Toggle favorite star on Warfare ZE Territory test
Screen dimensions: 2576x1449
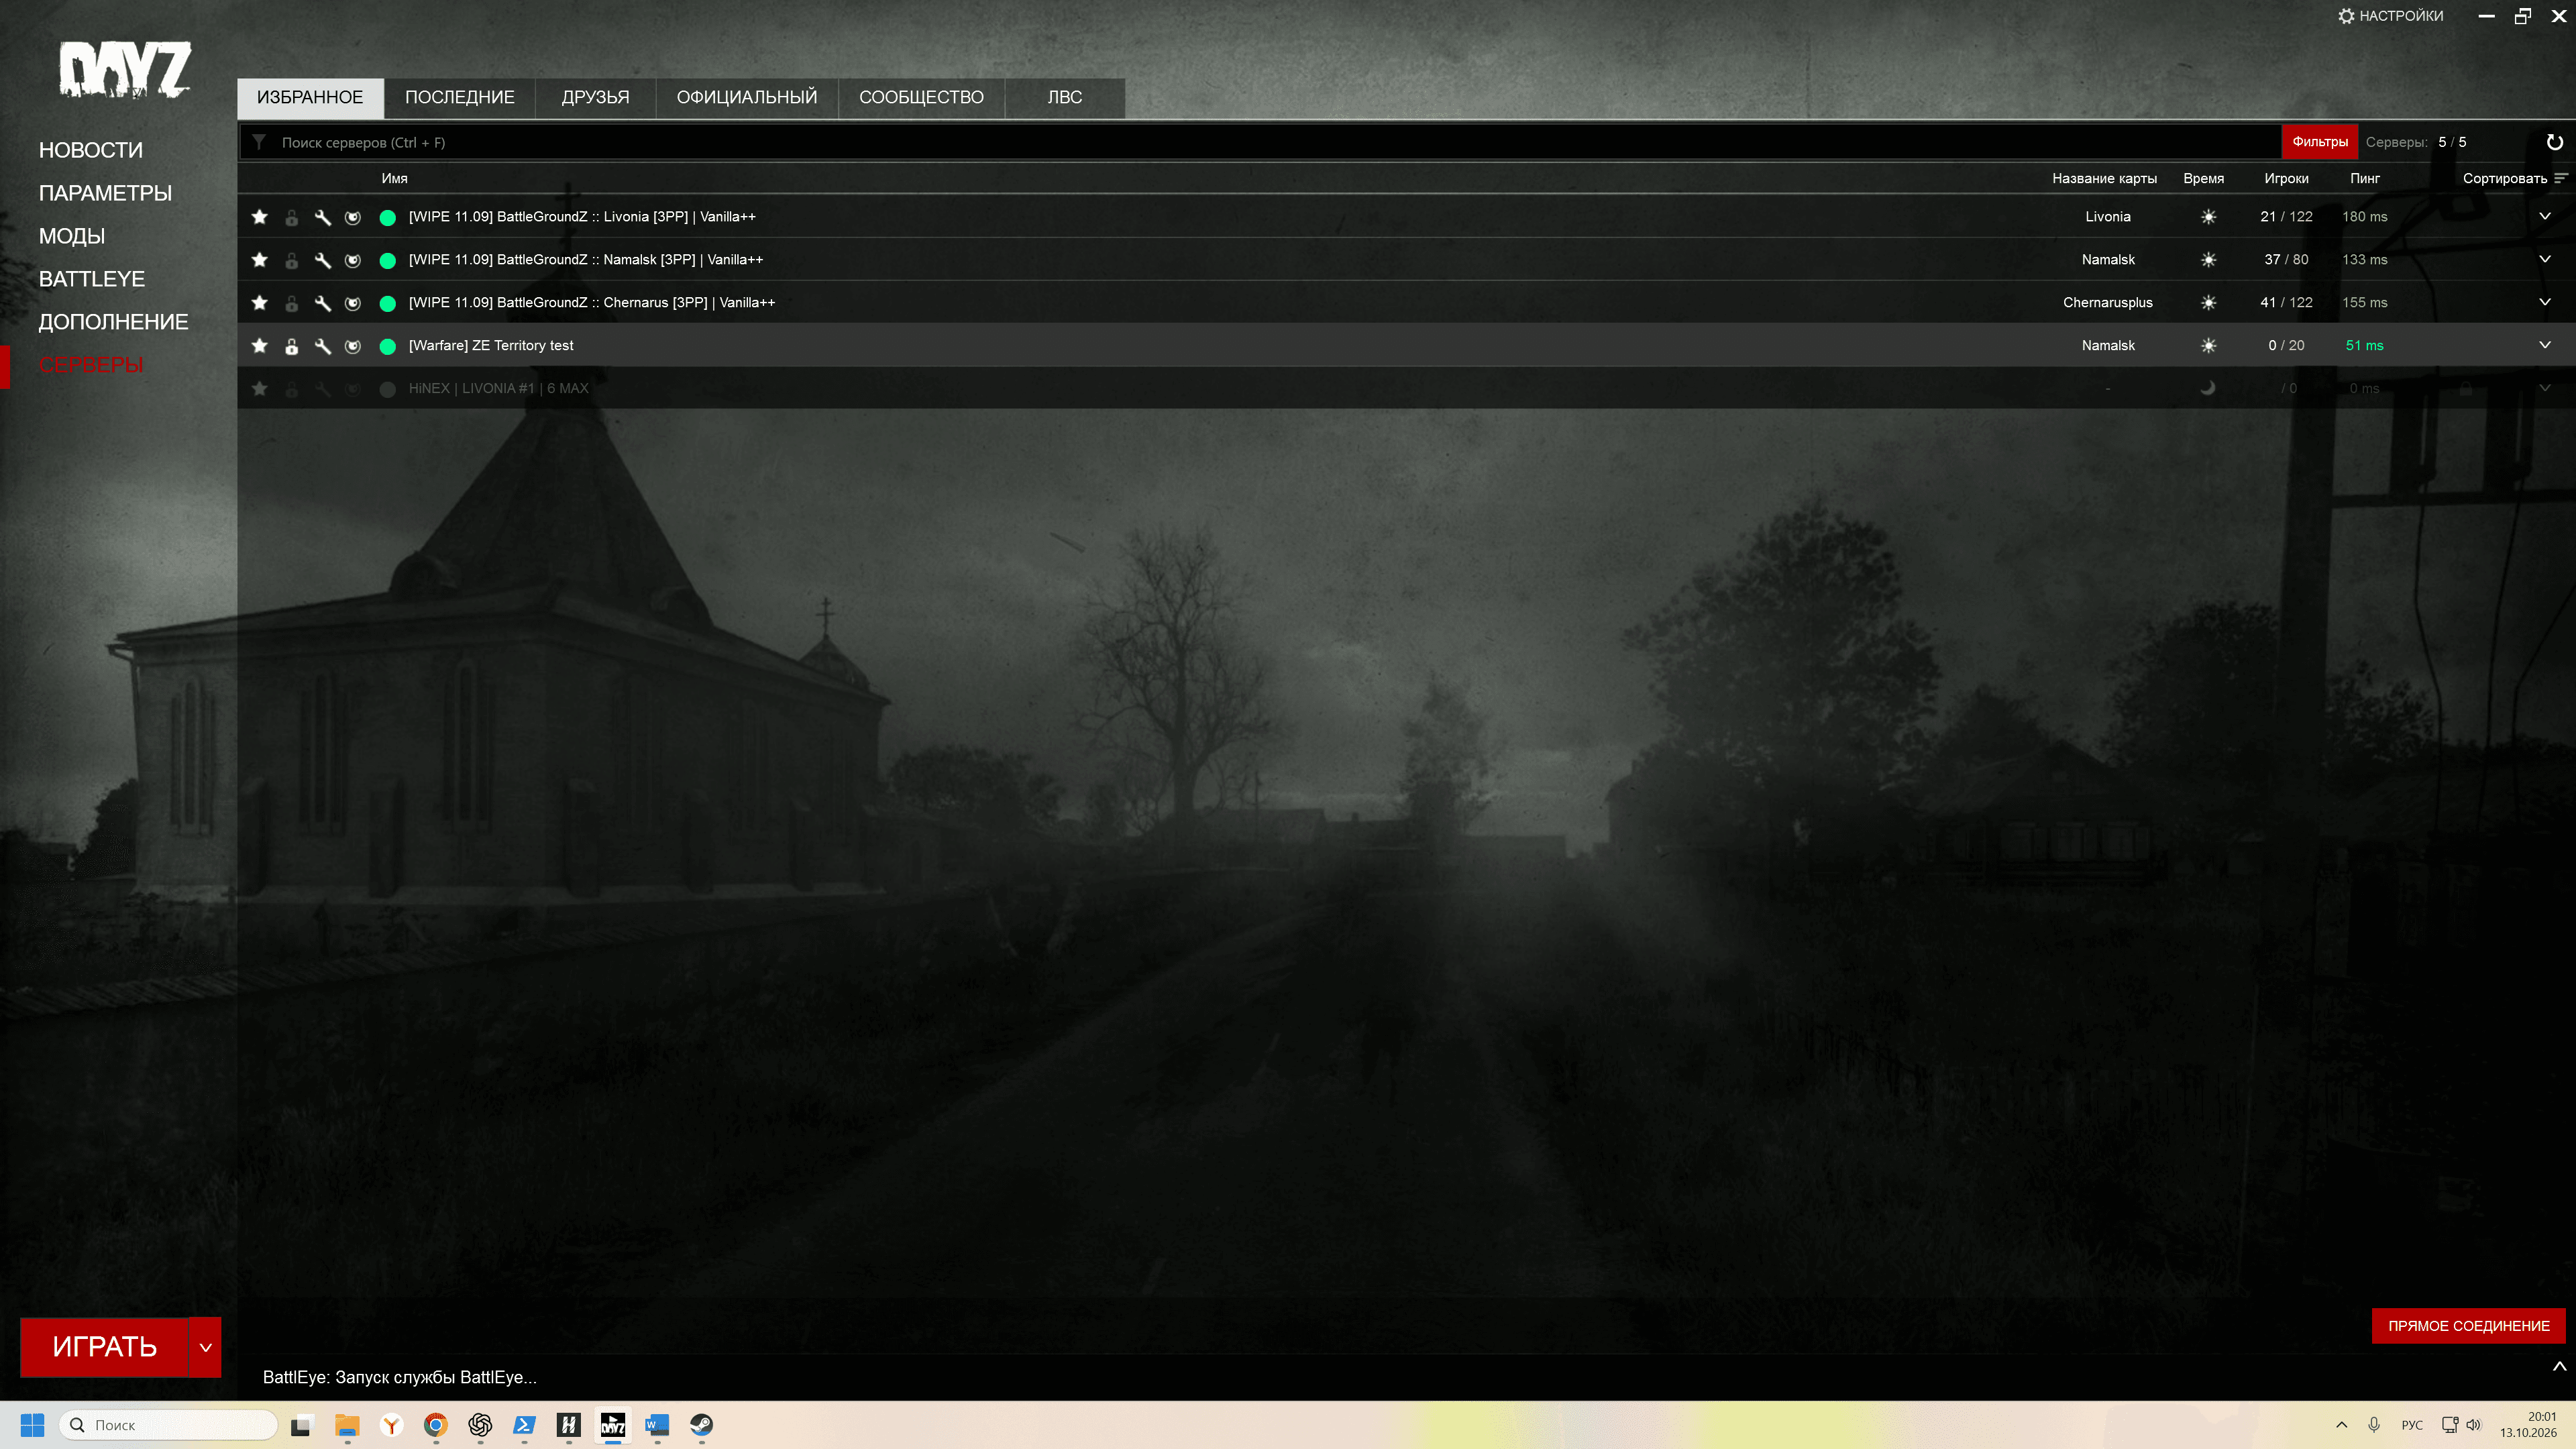pyautogui.click(x=260, y=346)
